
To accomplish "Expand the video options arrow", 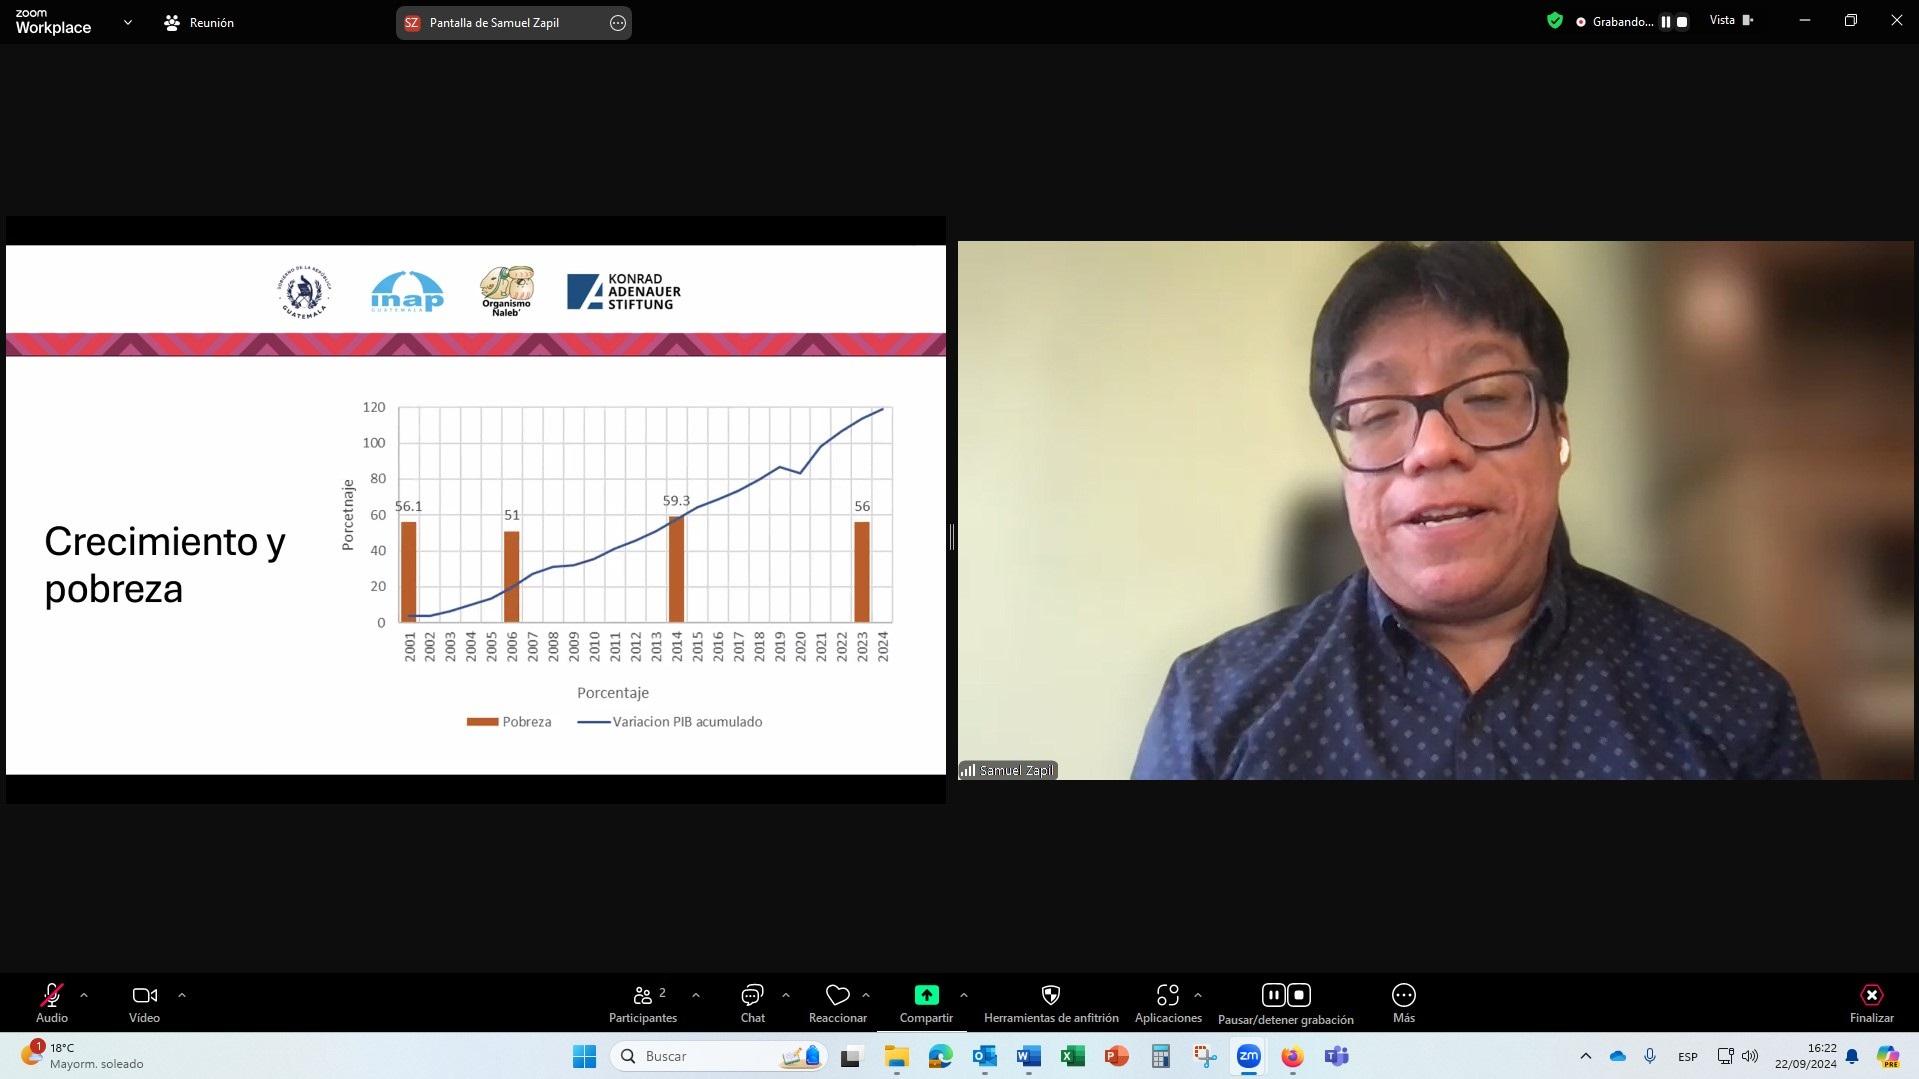I will click(x=182, y=995).
